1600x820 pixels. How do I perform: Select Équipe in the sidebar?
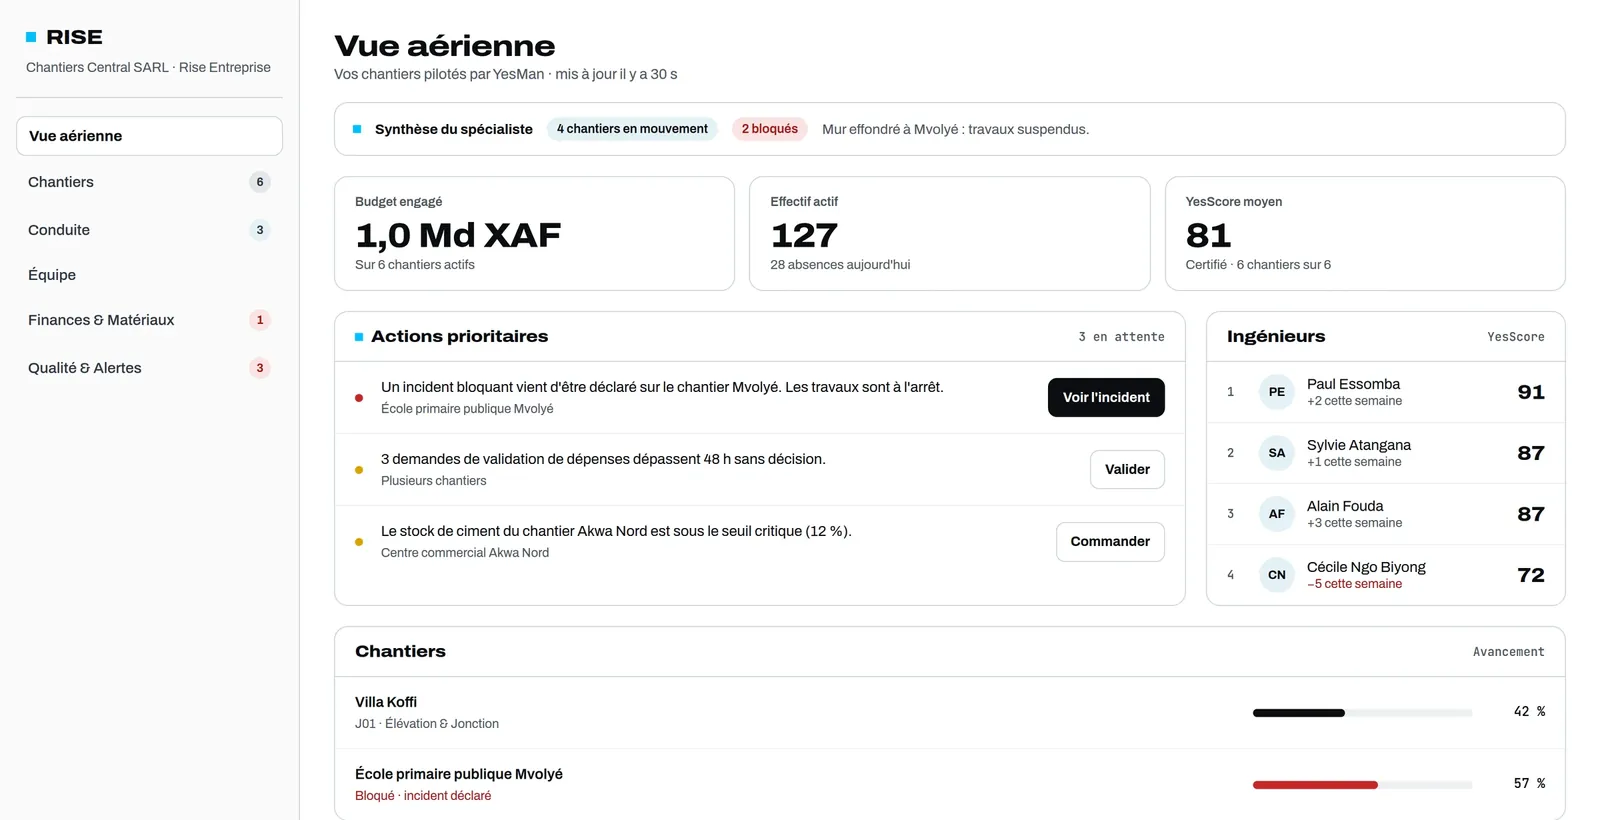[149, 275]
